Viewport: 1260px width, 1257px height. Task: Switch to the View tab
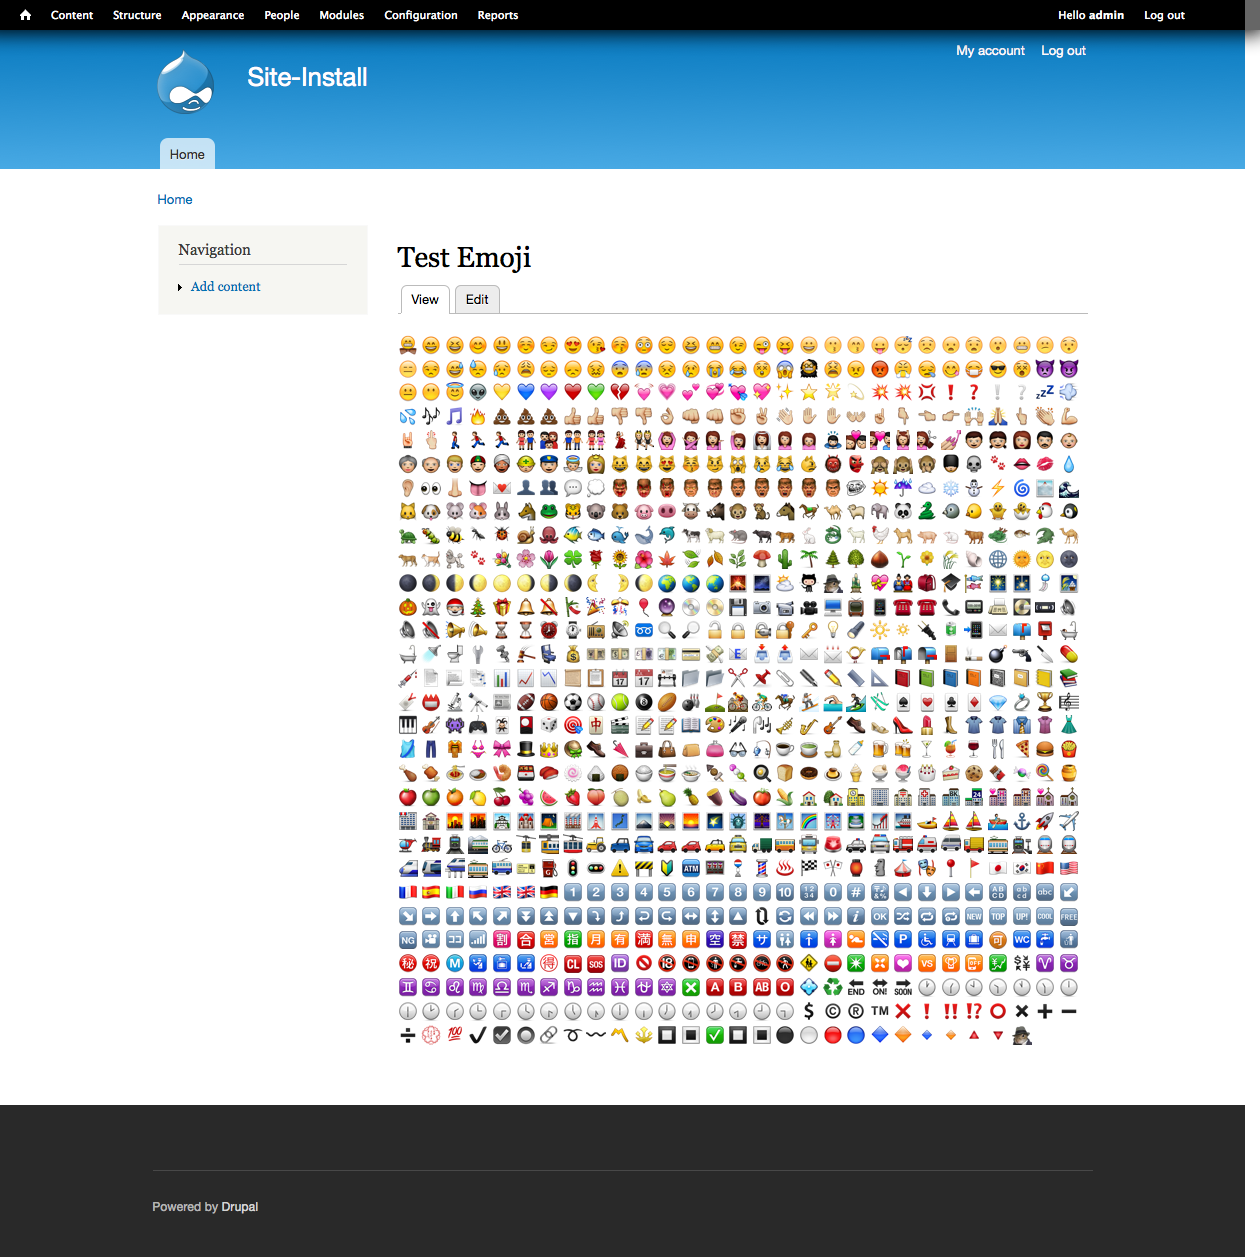425,299
